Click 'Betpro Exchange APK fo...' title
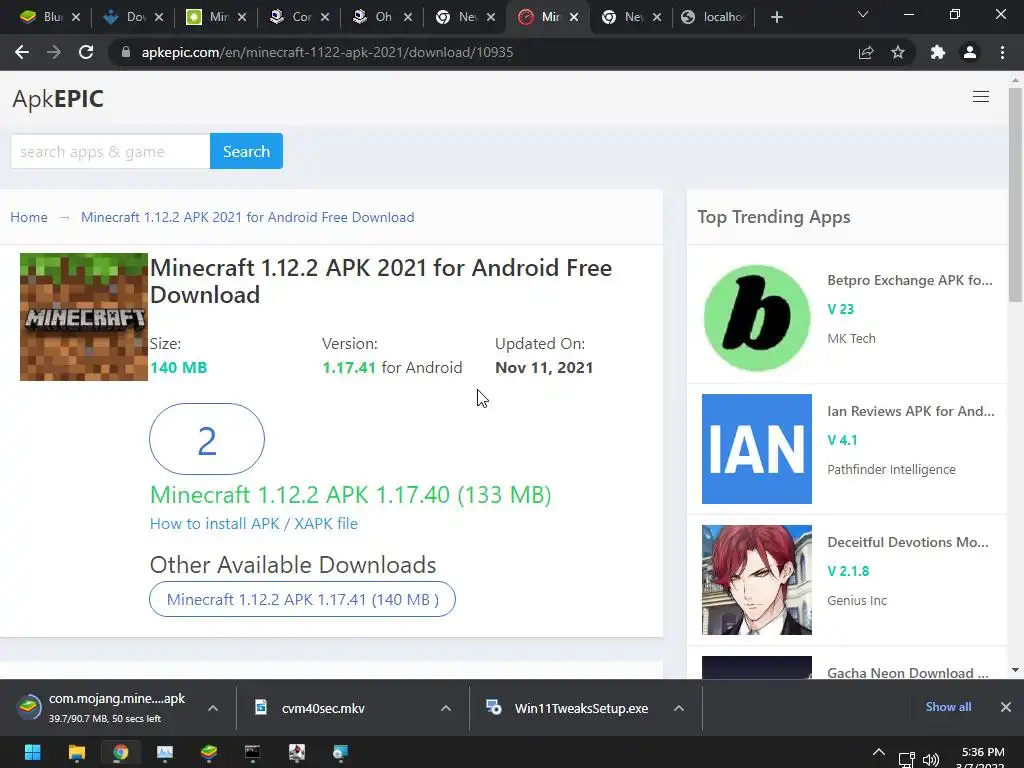The image size is (1024, 768). click(910, 280)
